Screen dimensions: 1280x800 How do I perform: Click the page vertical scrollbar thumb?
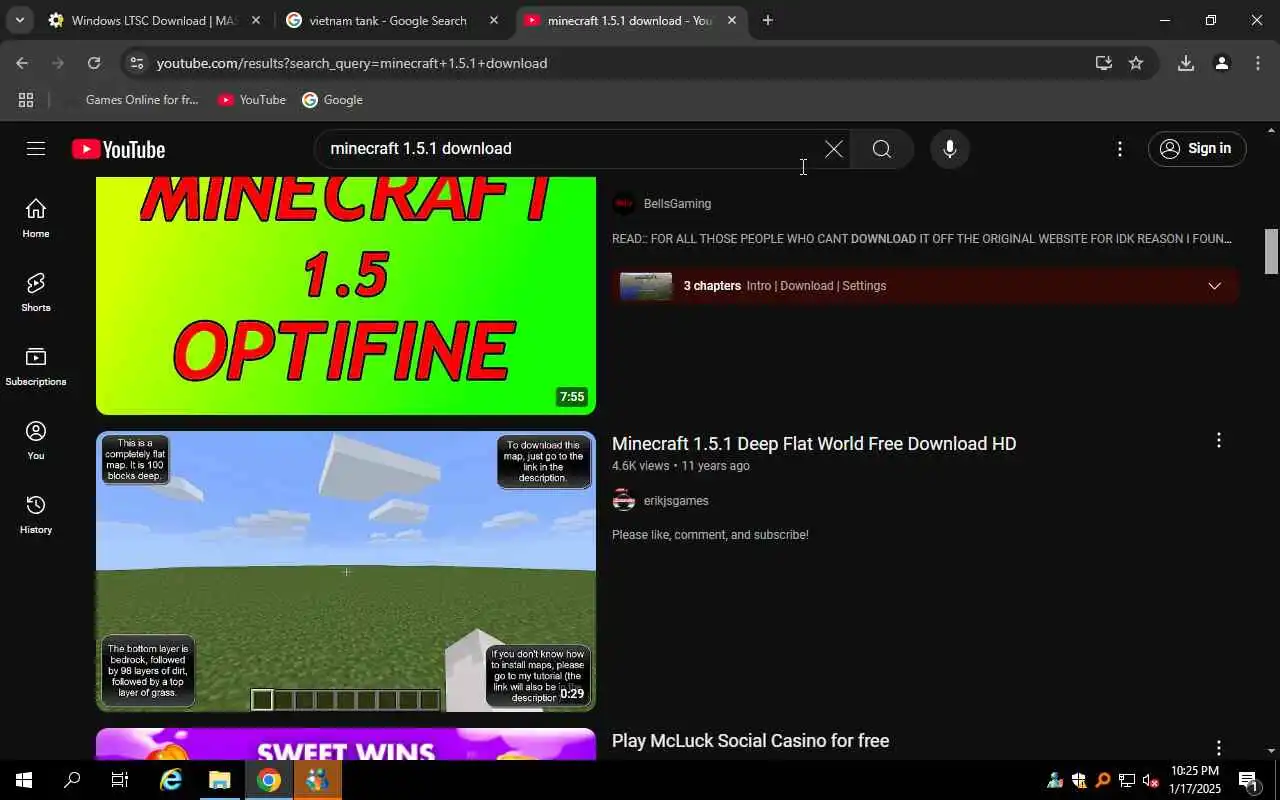tap(1272, 251)
